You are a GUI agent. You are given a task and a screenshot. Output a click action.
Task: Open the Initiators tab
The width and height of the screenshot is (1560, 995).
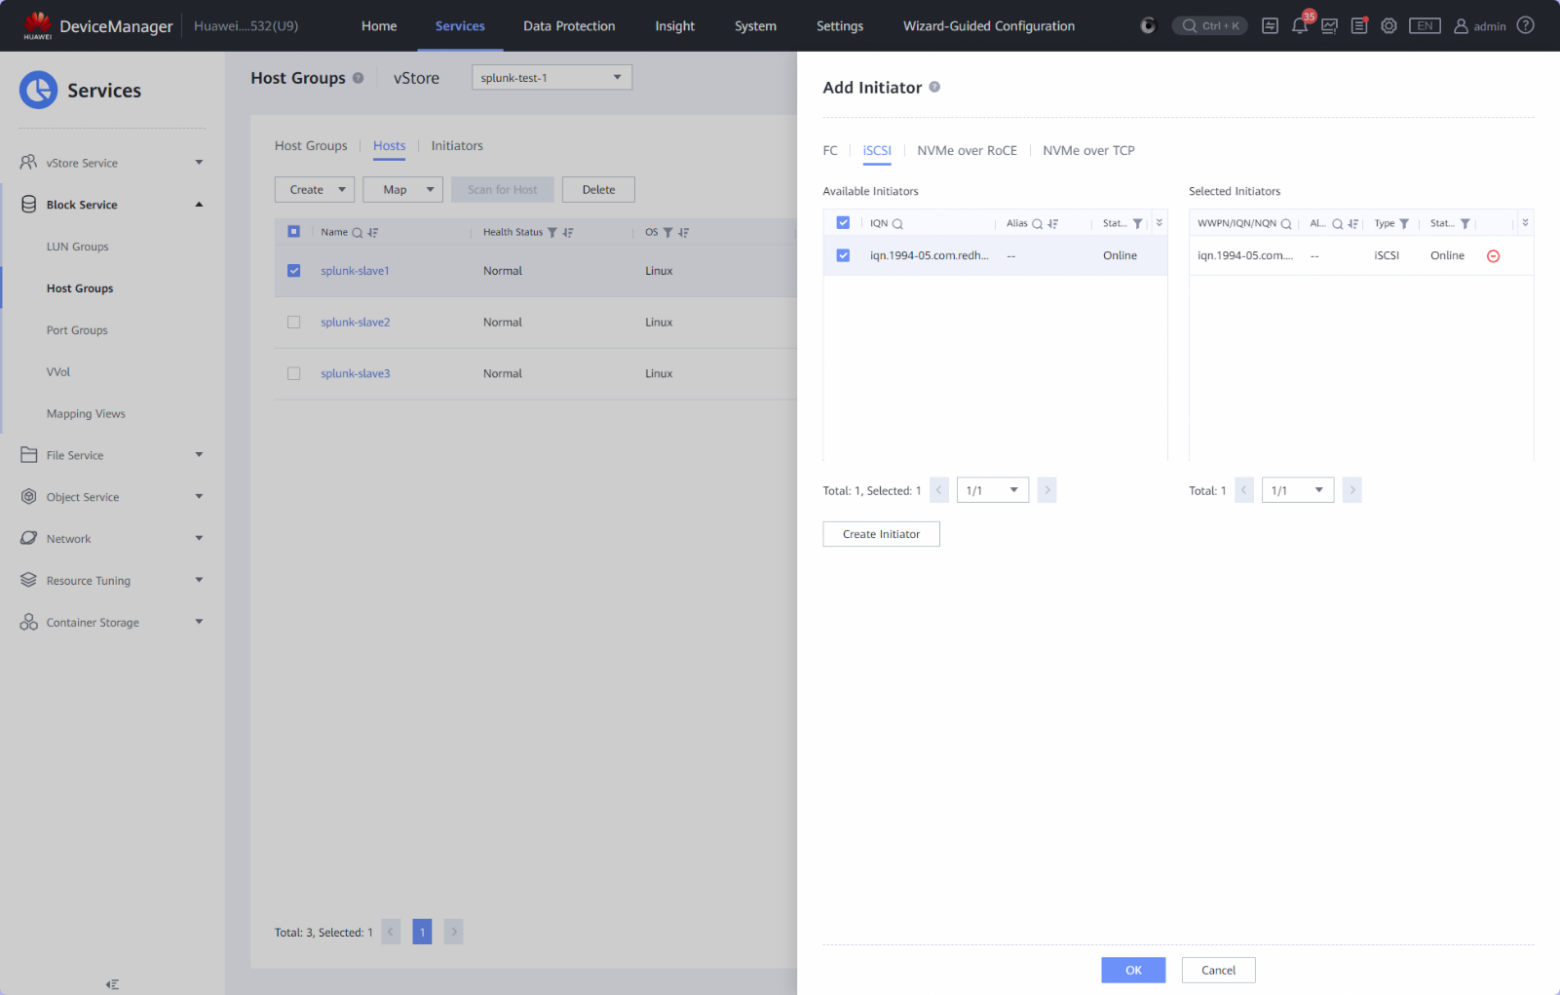457,146
